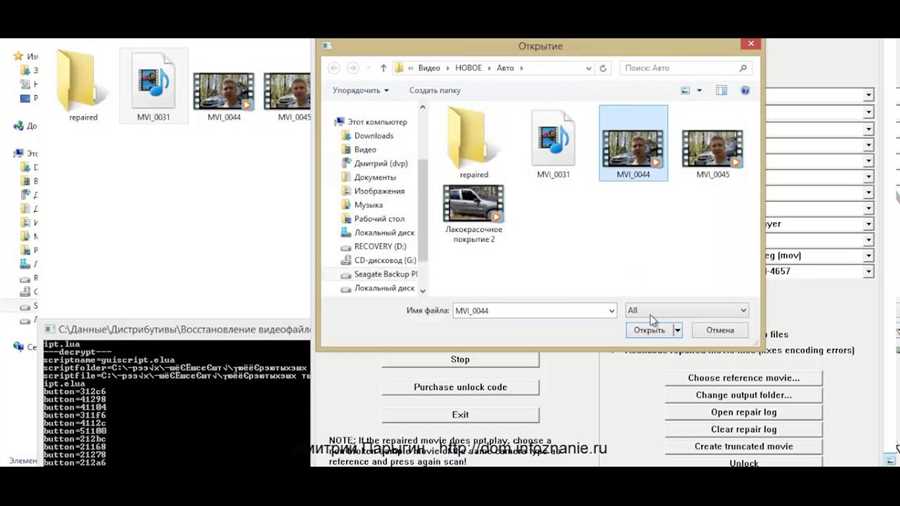Open Дмитрий (dvp) in navigation tree

pos(381,164)
